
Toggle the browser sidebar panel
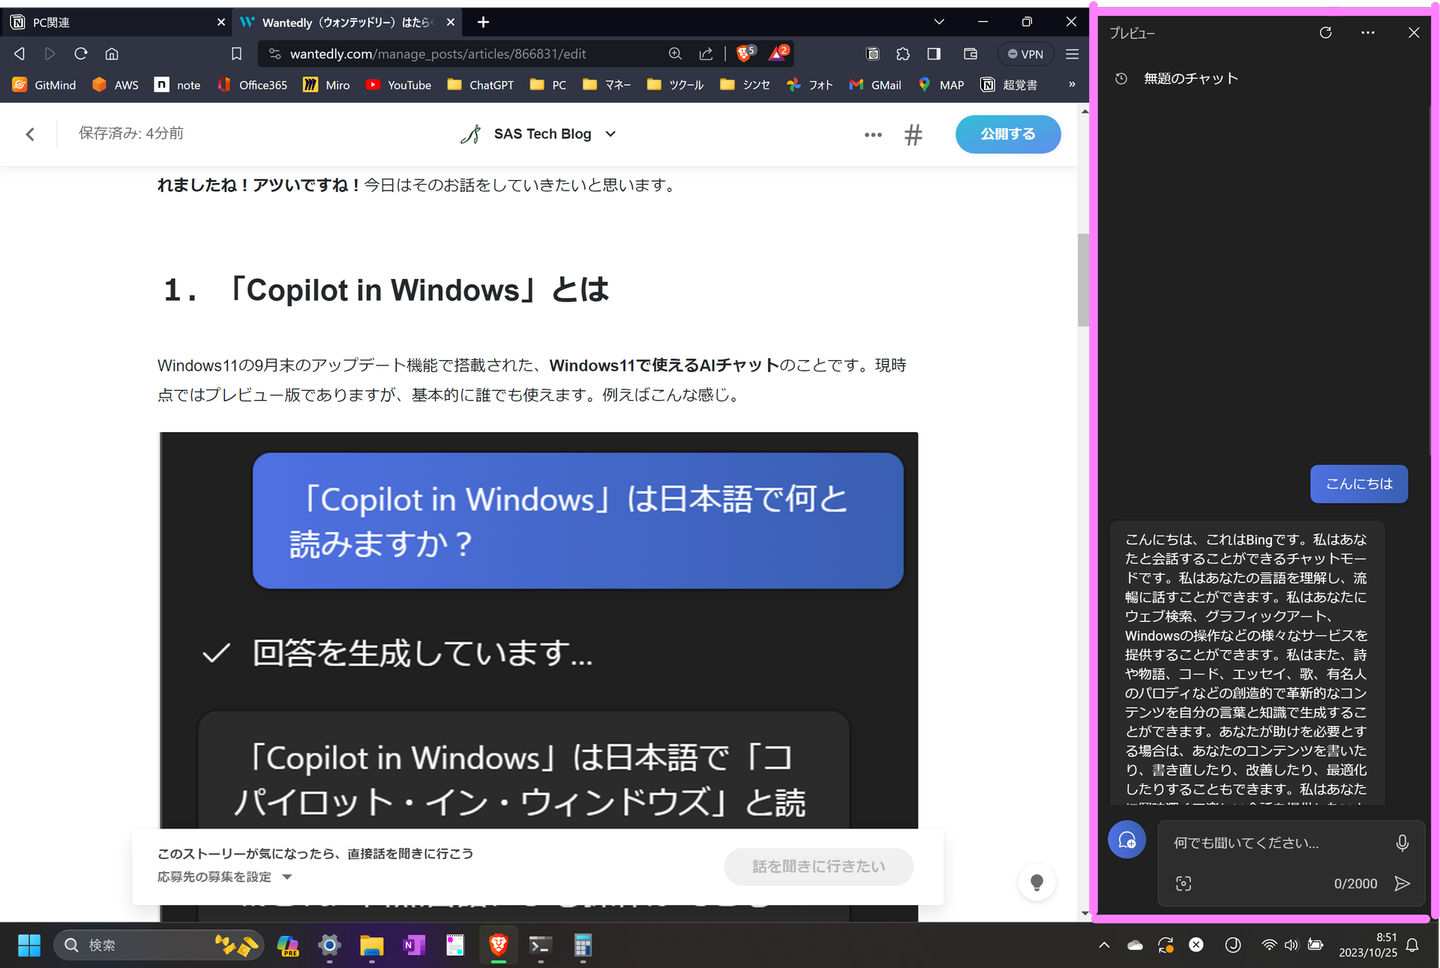pos(934,54)
